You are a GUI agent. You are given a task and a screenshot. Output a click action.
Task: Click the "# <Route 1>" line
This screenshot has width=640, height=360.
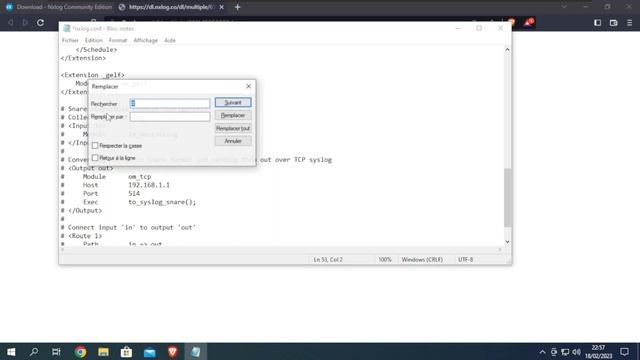[81, 236]
